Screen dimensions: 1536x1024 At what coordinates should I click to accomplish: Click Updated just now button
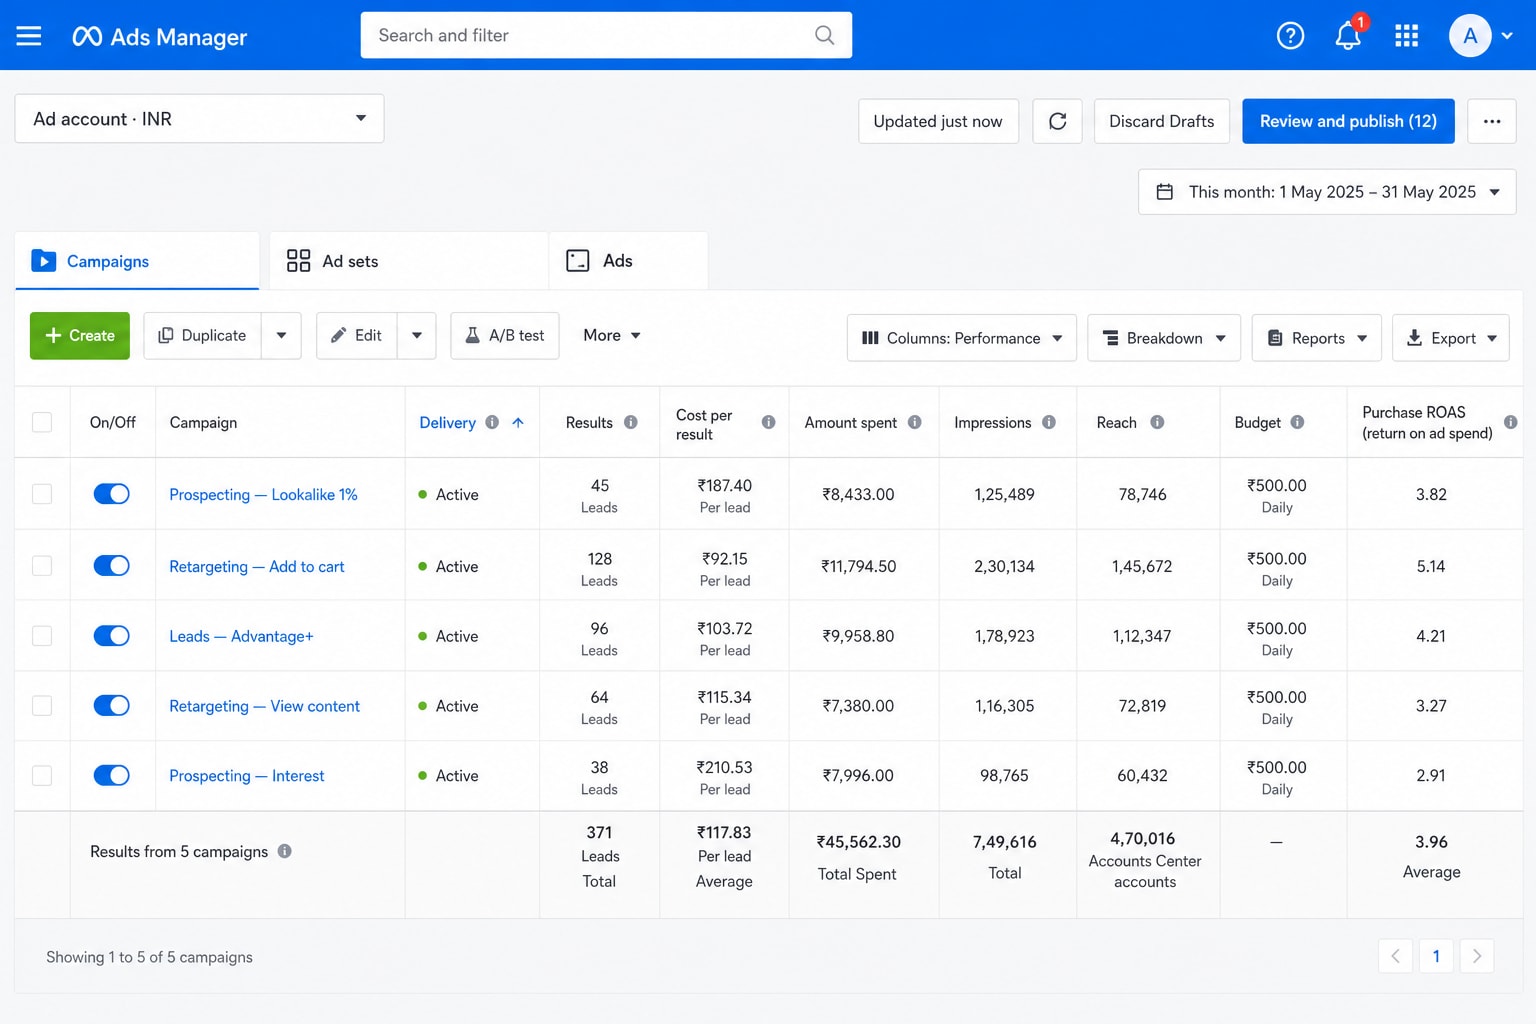(938, 121)
